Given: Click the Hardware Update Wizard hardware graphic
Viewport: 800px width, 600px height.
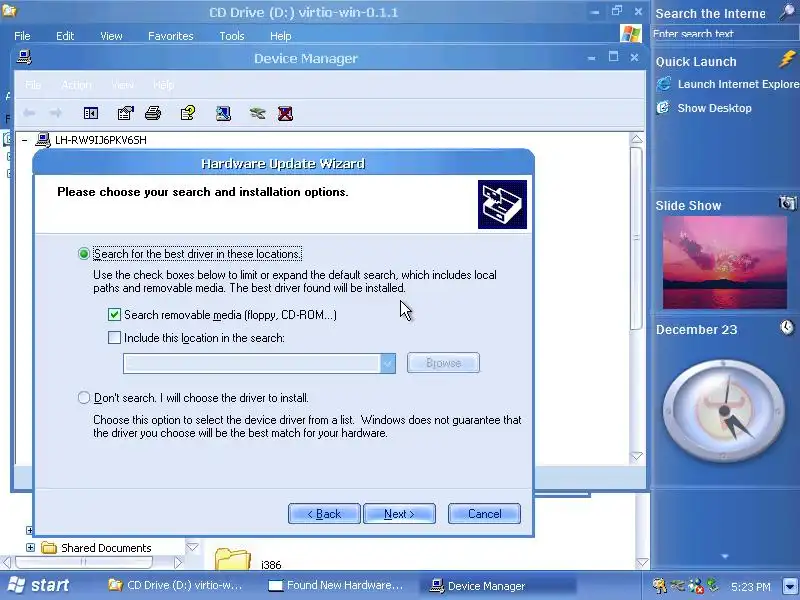Looking at the screenshot, I should tap(502, 205).
